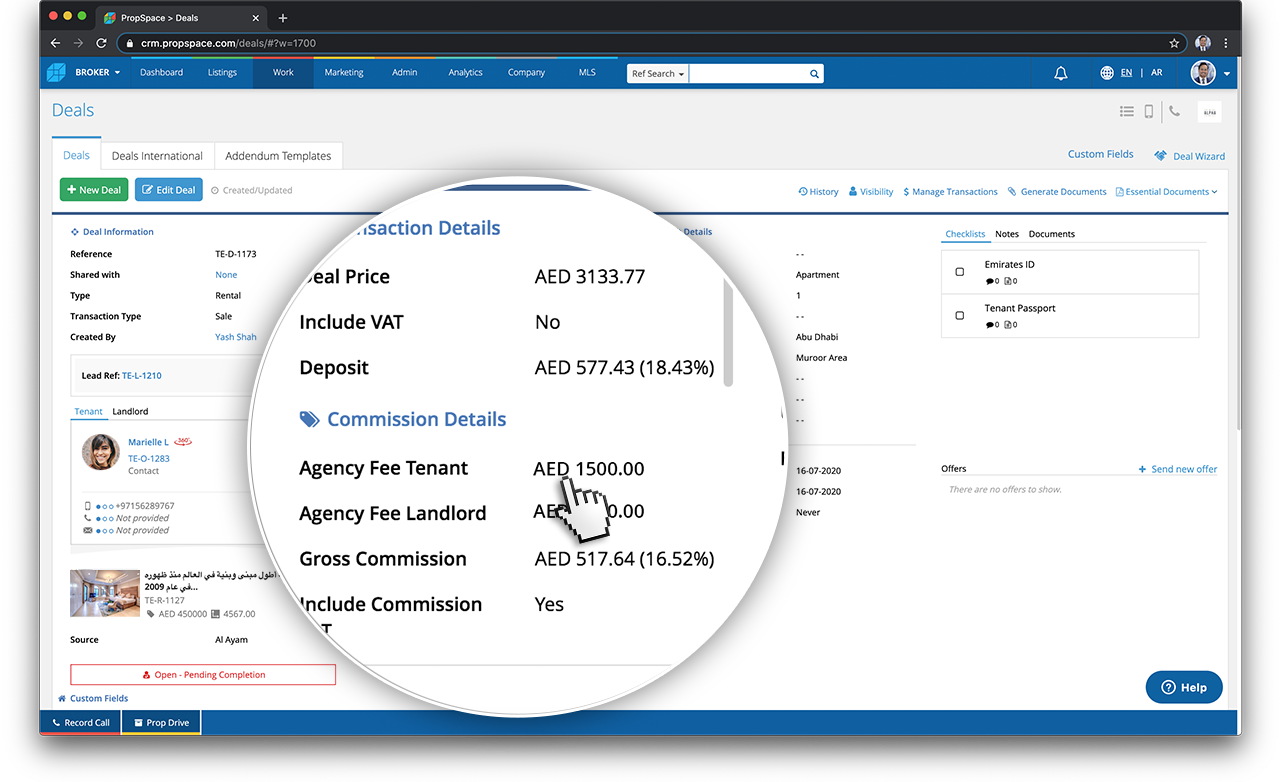Screen dimensions: 1281x782
Task: Click the phone icon near the Deals header
Action: click(1174, 111)
